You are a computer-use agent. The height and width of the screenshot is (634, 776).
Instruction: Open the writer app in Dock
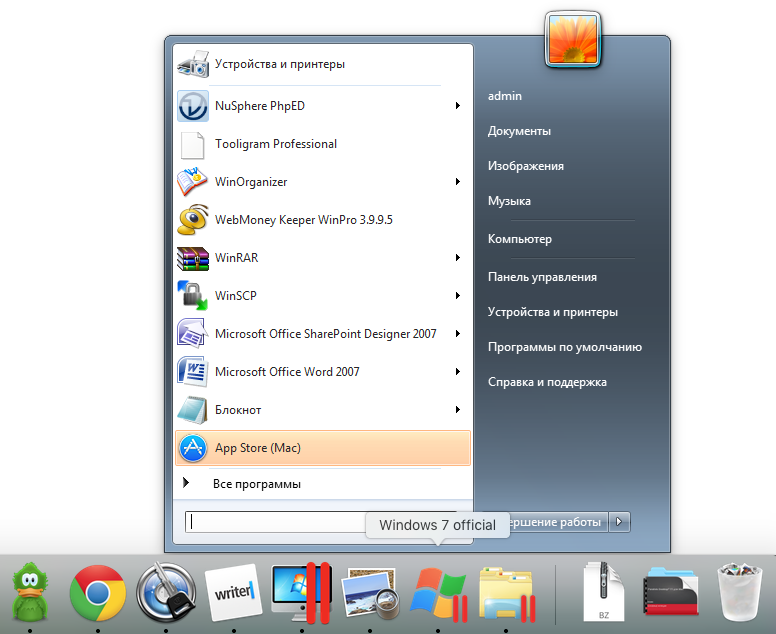[234, 592]
